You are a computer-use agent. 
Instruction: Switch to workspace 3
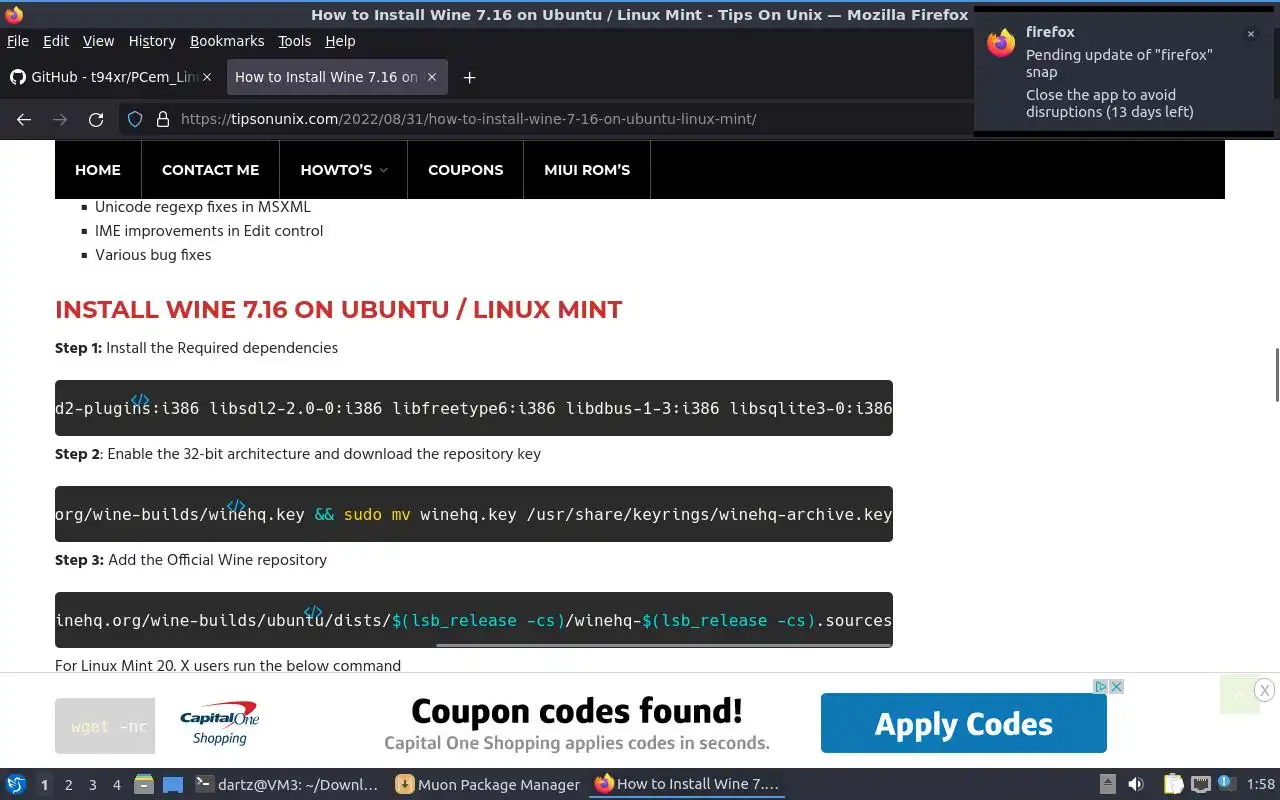[x=92, y=785]
